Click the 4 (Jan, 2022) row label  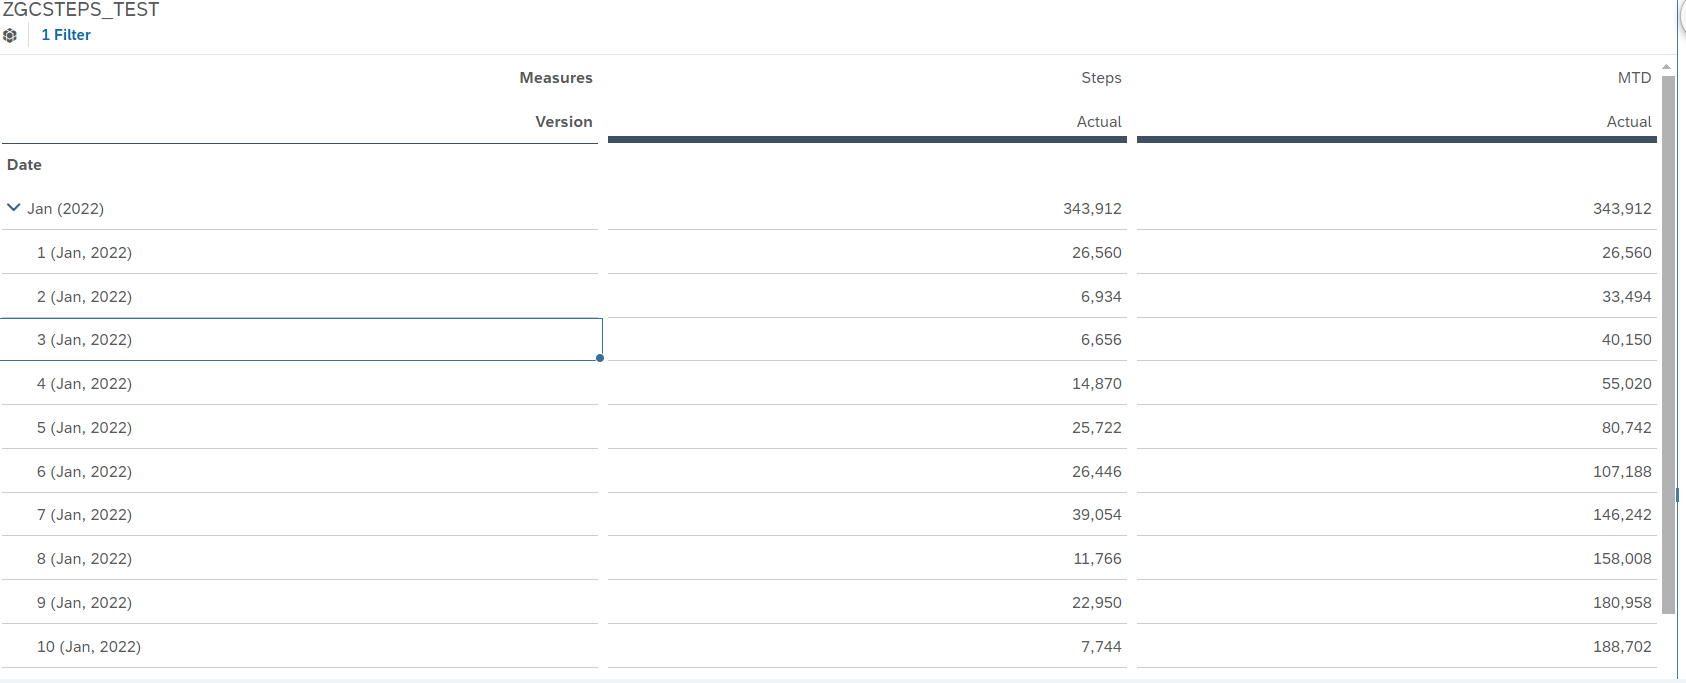pyautogui.click(x=84, y=384)
